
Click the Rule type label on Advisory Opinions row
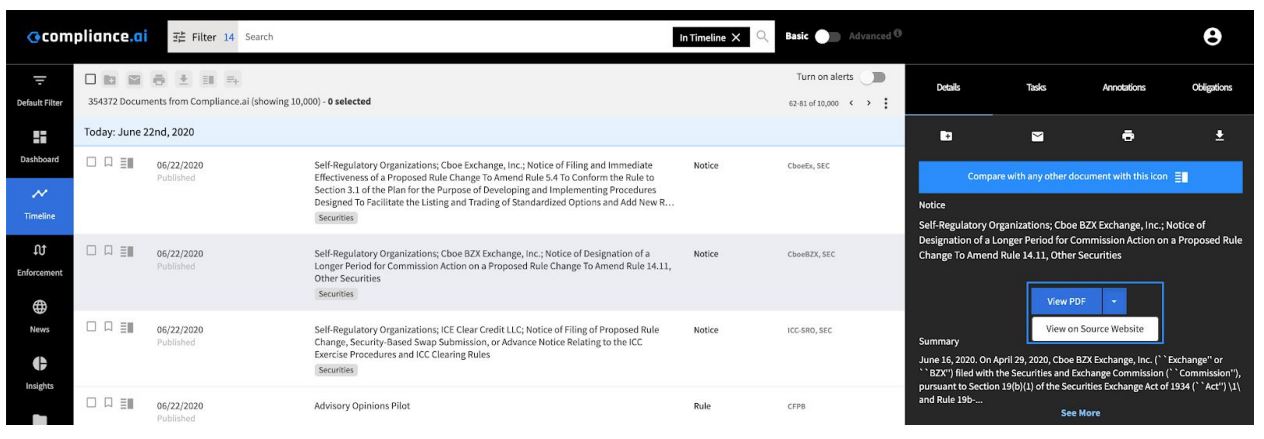pos(702,406)
